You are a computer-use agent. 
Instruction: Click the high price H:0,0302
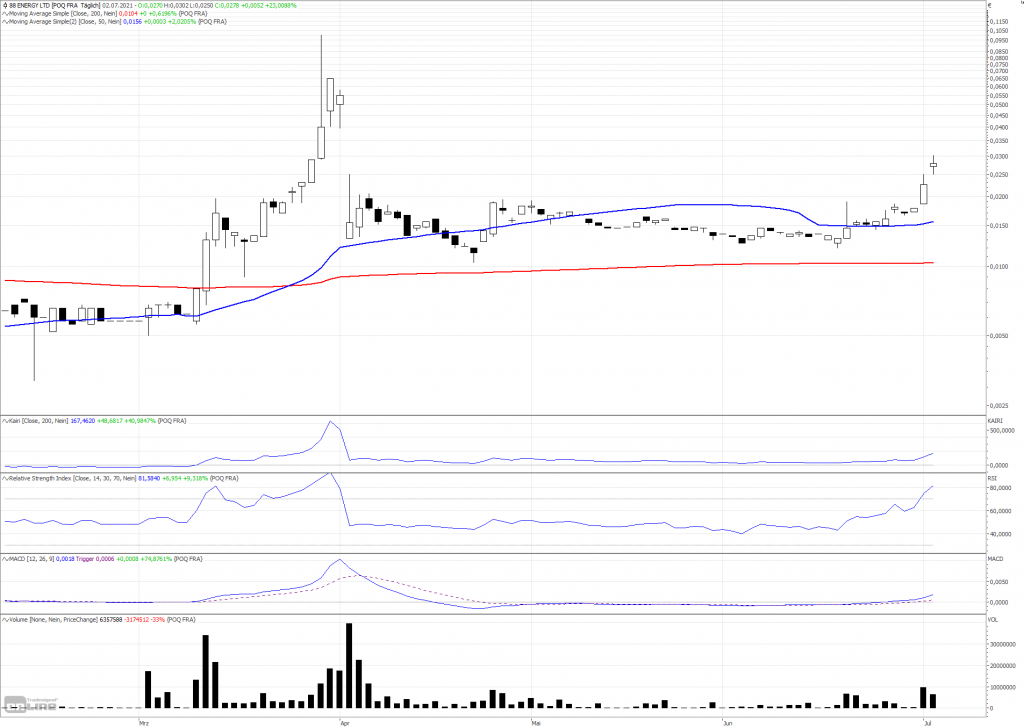pos(176,5)
